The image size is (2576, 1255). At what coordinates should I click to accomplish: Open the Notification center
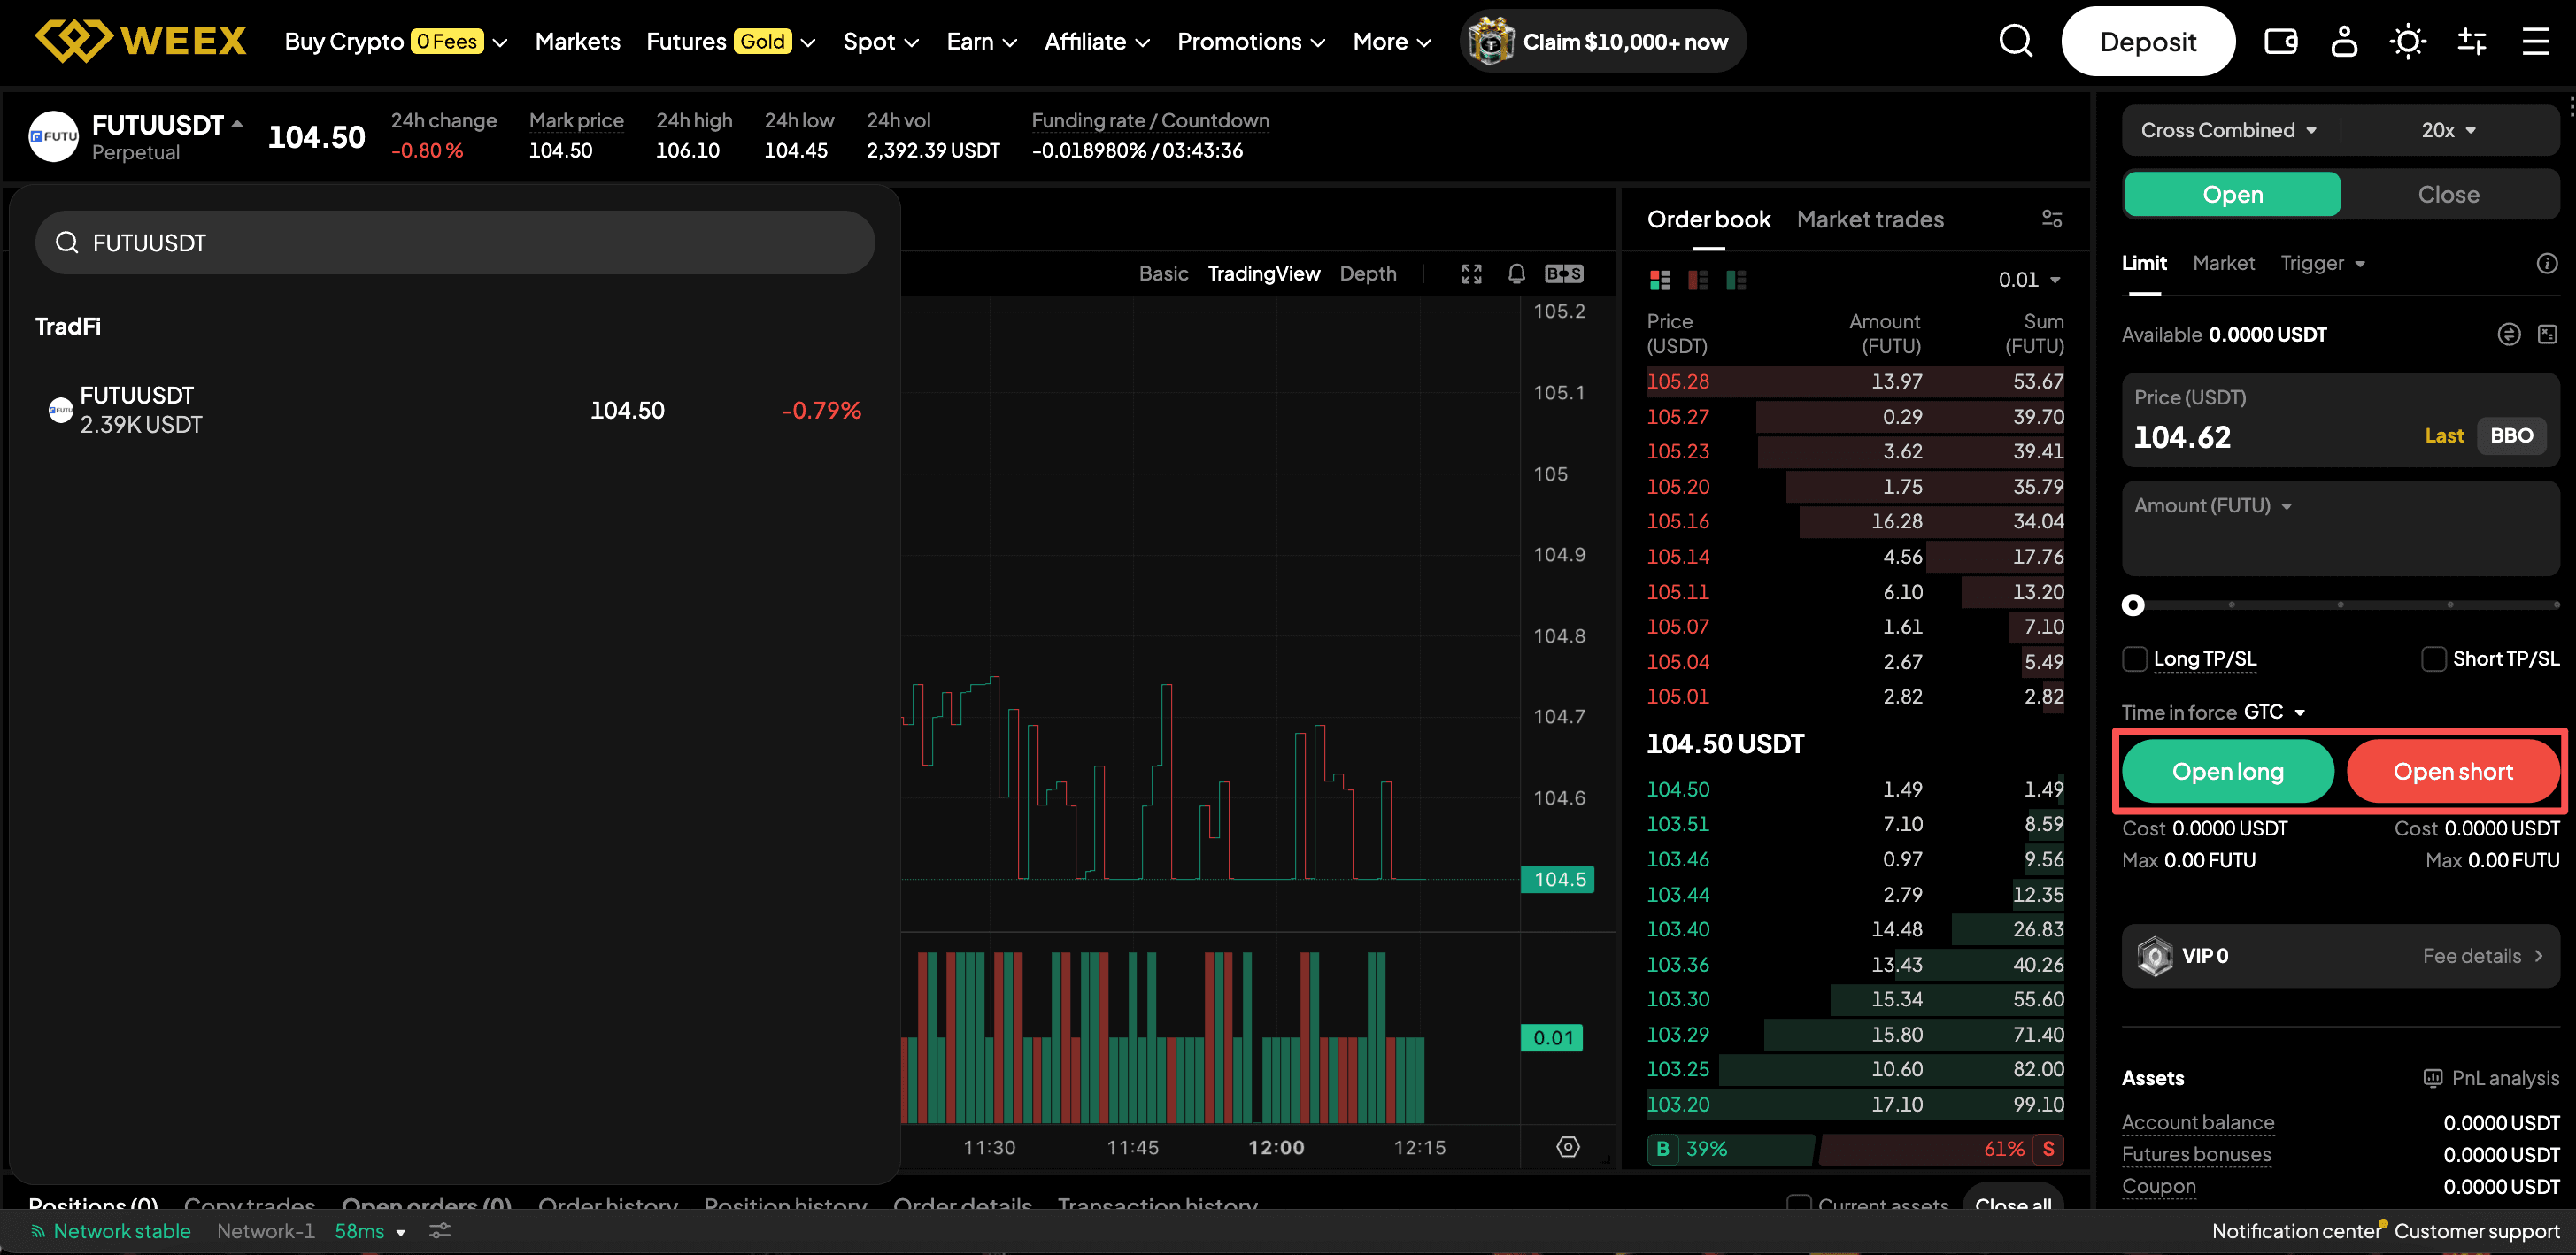pos(2295,1231)
